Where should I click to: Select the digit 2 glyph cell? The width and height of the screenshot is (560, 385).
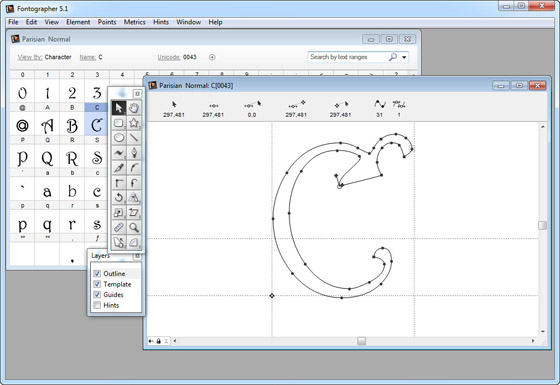(72, 92)
